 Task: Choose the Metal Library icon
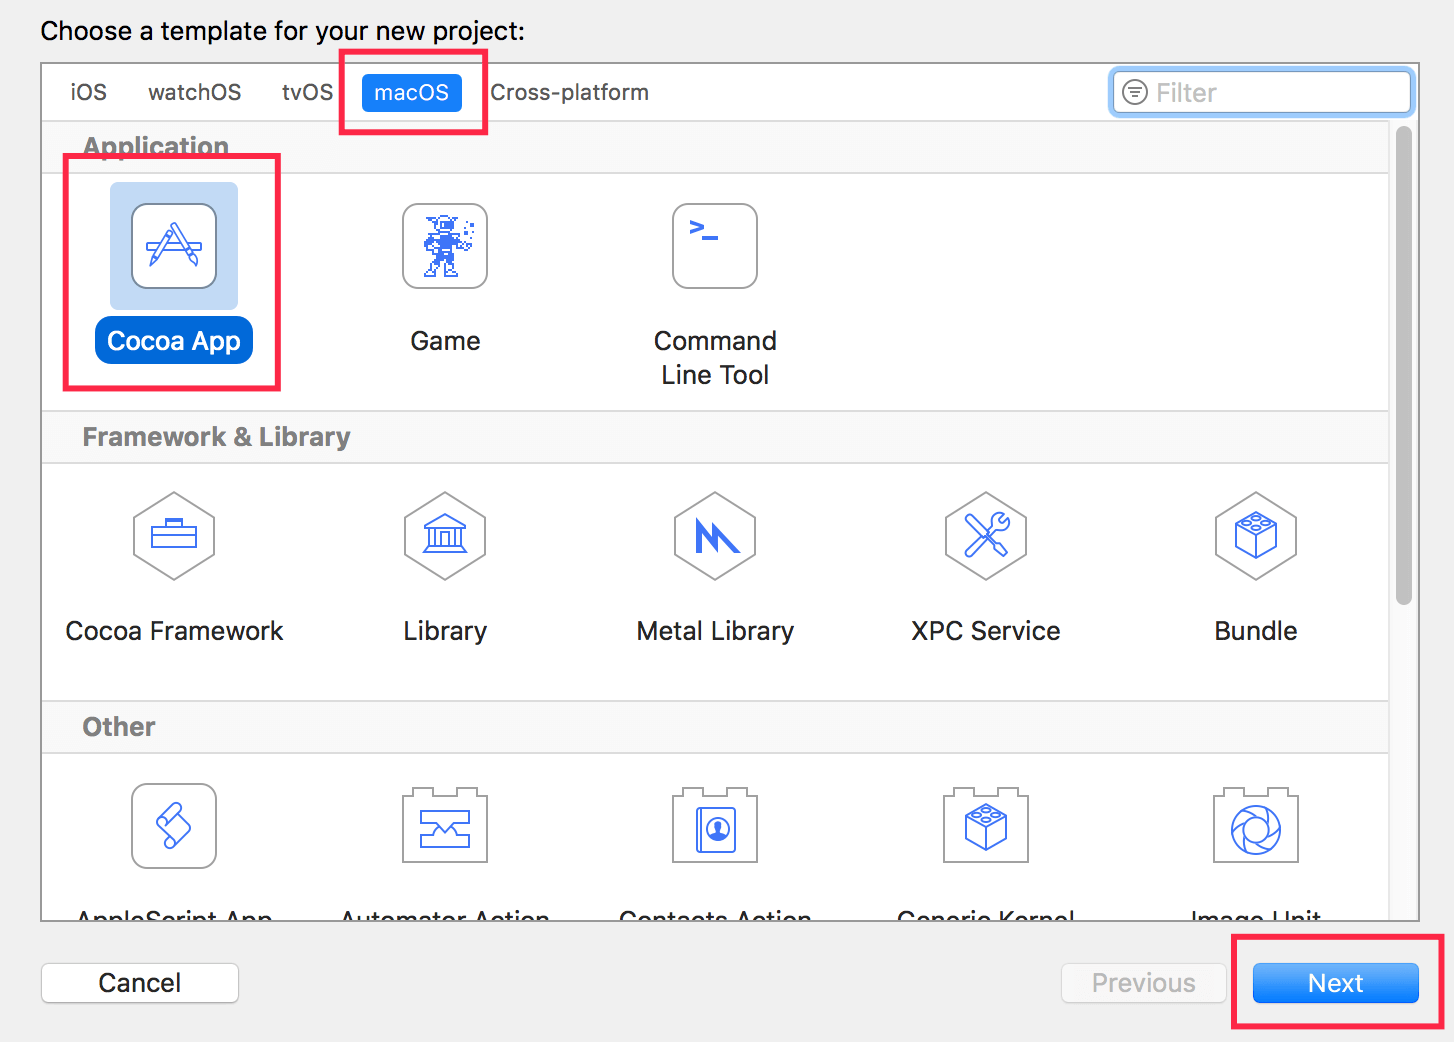[x=715, y=536]
